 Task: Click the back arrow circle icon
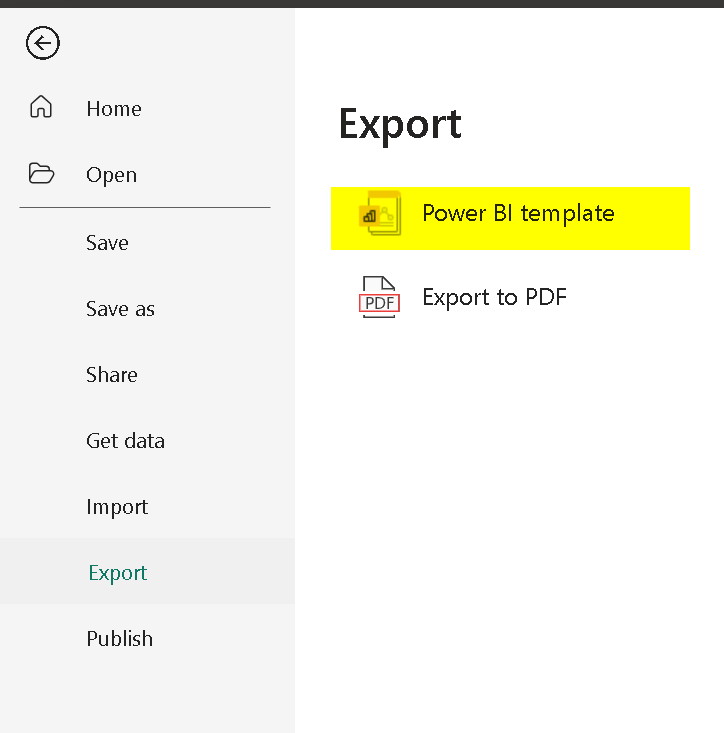coord(43,43)
